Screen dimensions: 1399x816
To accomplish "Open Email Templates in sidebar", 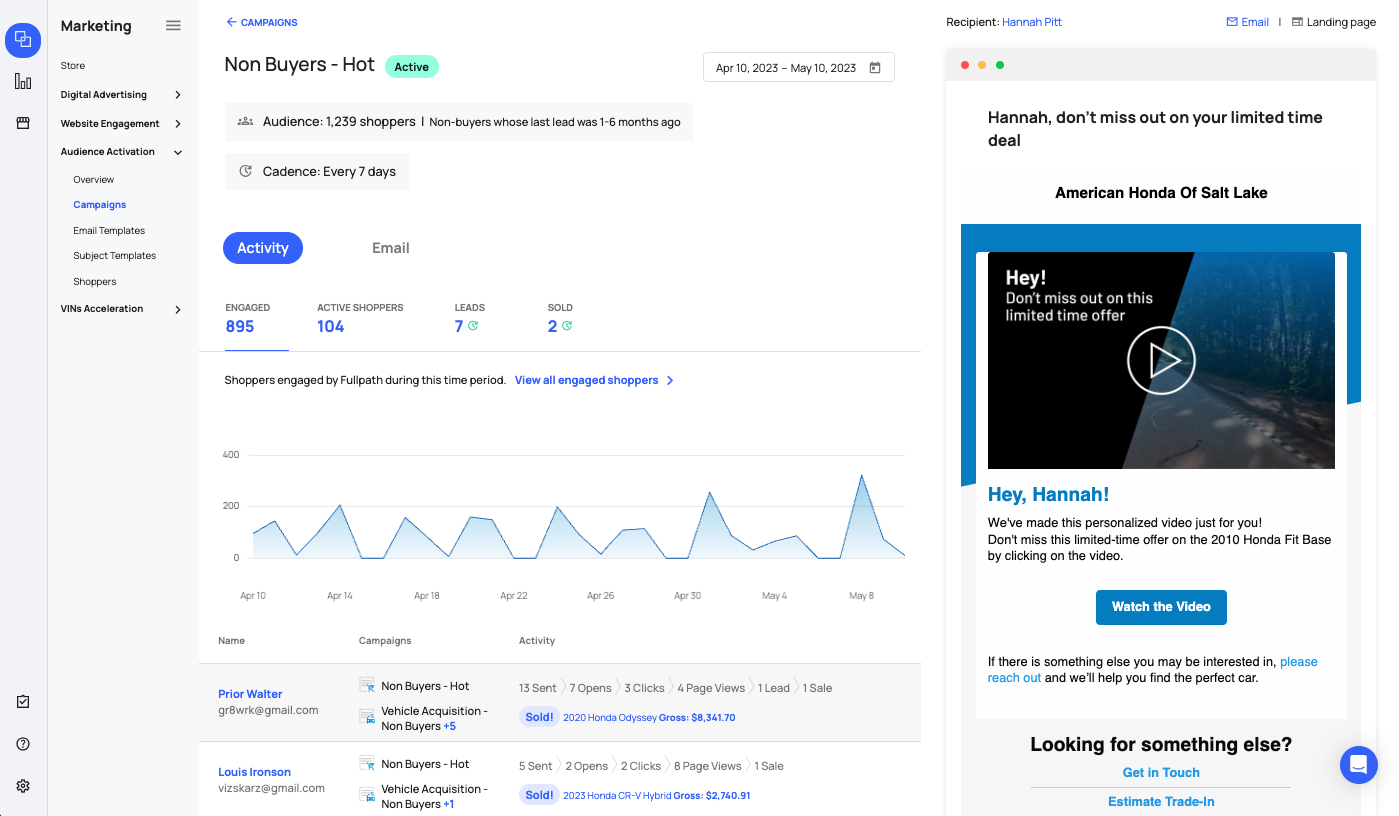I will [109, 231].
